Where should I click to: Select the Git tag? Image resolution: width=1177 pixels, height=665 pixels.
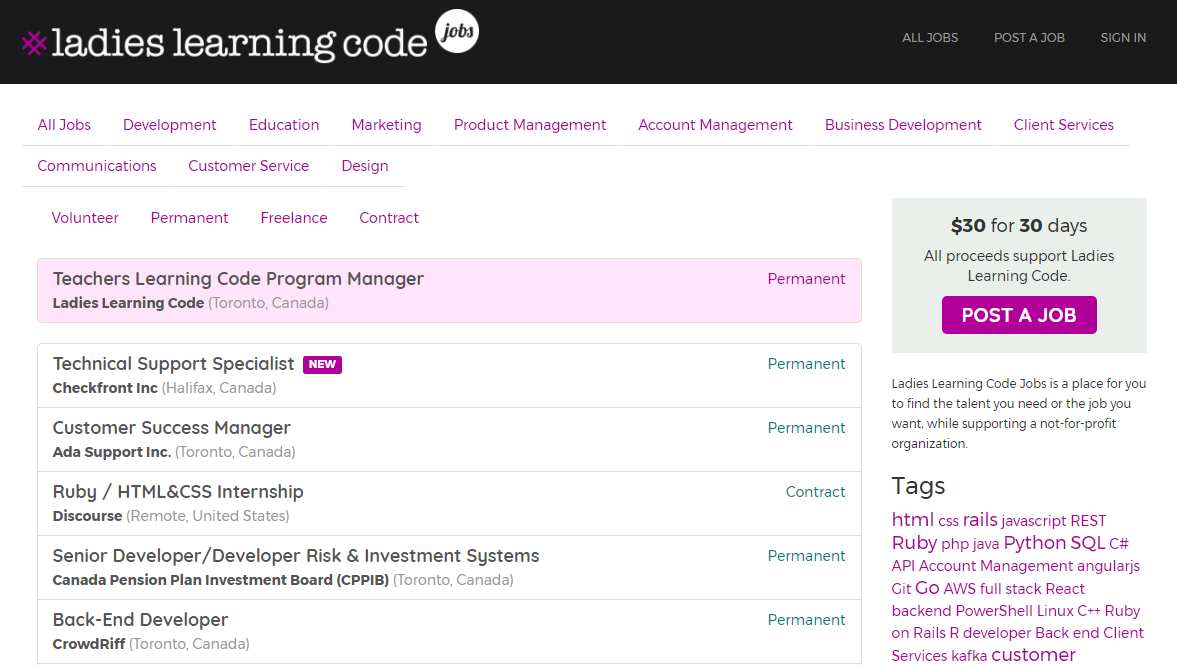pos(901,589)
